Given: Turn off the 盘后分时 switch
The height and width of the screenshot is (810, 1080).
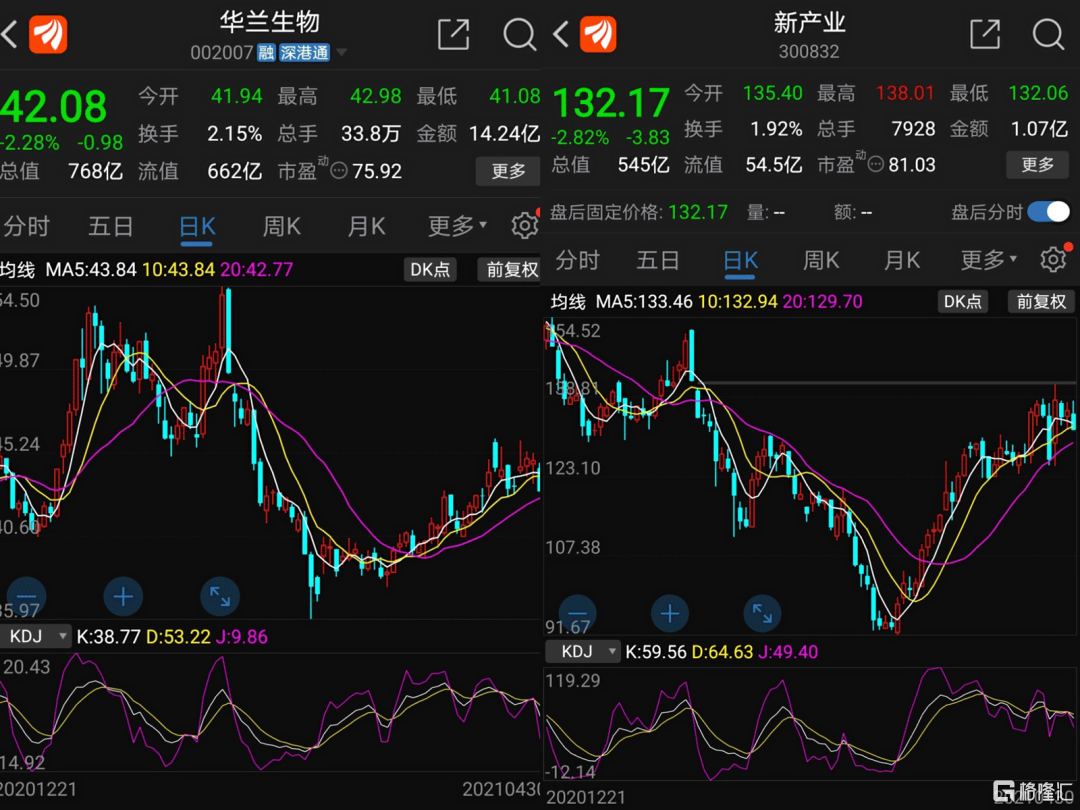Looking at the screenshot, I should pyautogui.click(x=1048, y=212).
